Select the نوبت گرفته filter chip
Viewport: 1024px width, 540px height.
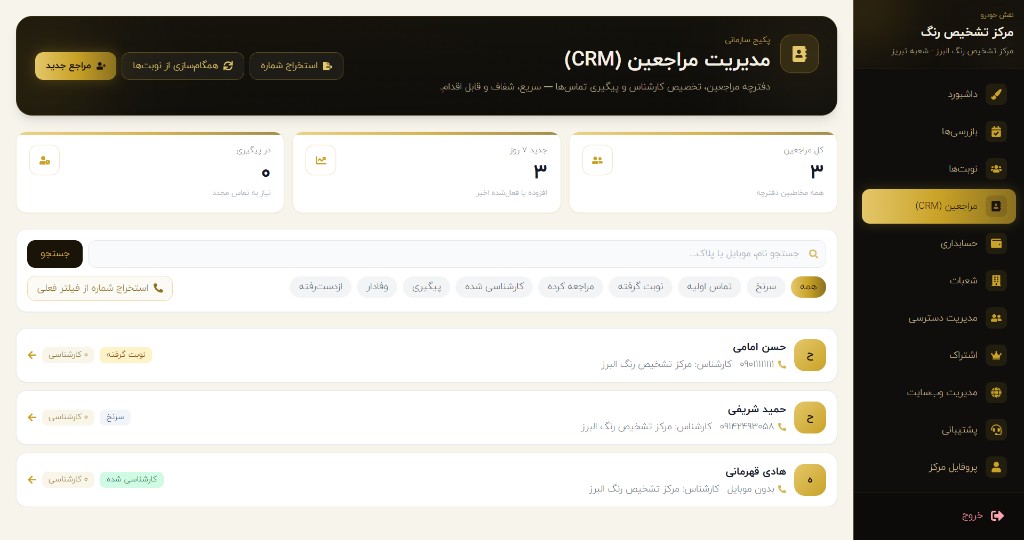pyautogui.click(x=640, y=287)
